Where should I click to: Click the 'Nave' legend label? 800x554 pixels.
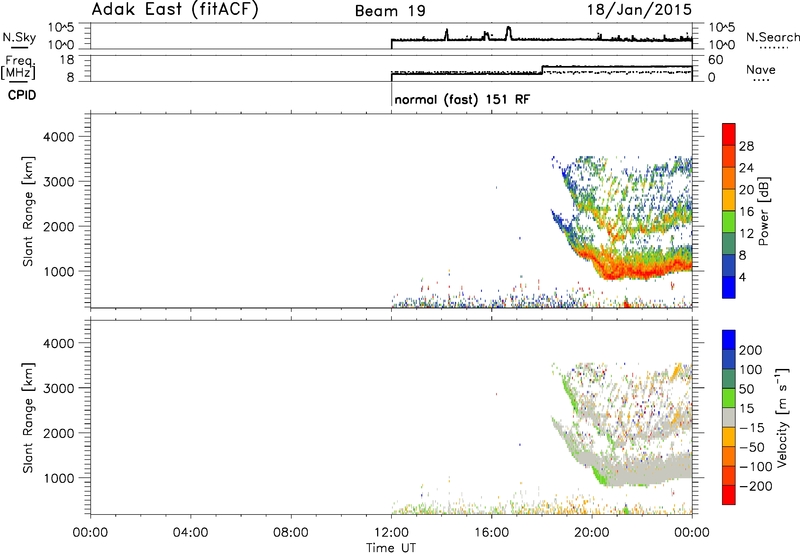pos(761,70)
